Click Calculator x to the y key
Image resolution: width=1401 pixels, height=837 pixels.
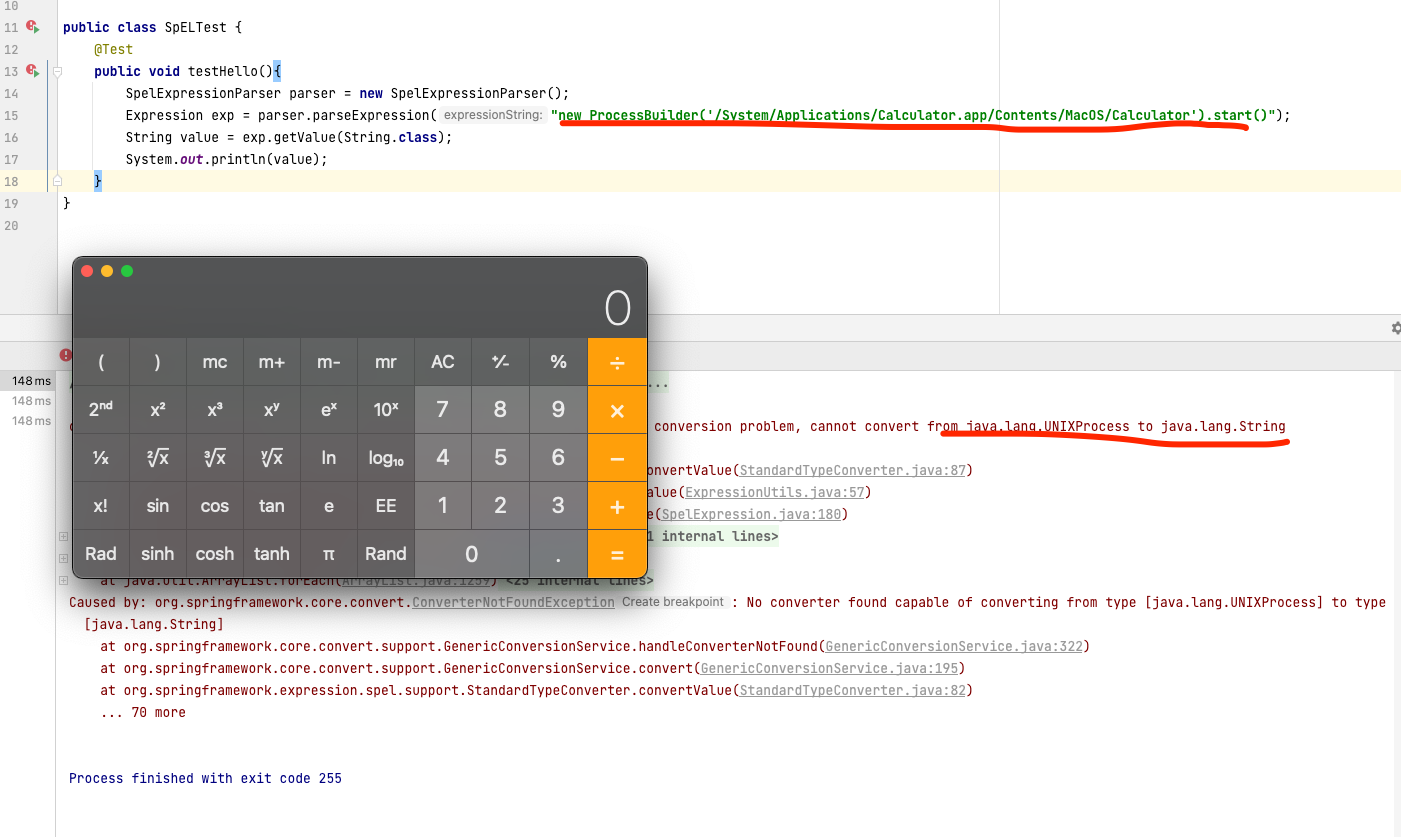(272, 410)
